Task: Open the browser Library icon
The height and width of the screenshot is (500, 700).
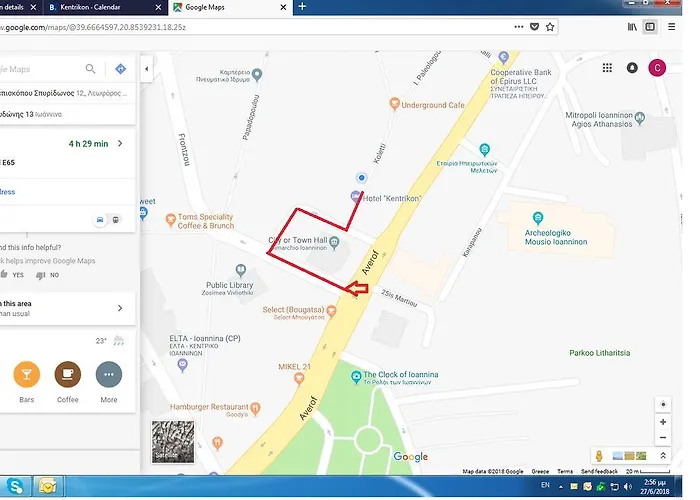Action: (x=633, y=27)
